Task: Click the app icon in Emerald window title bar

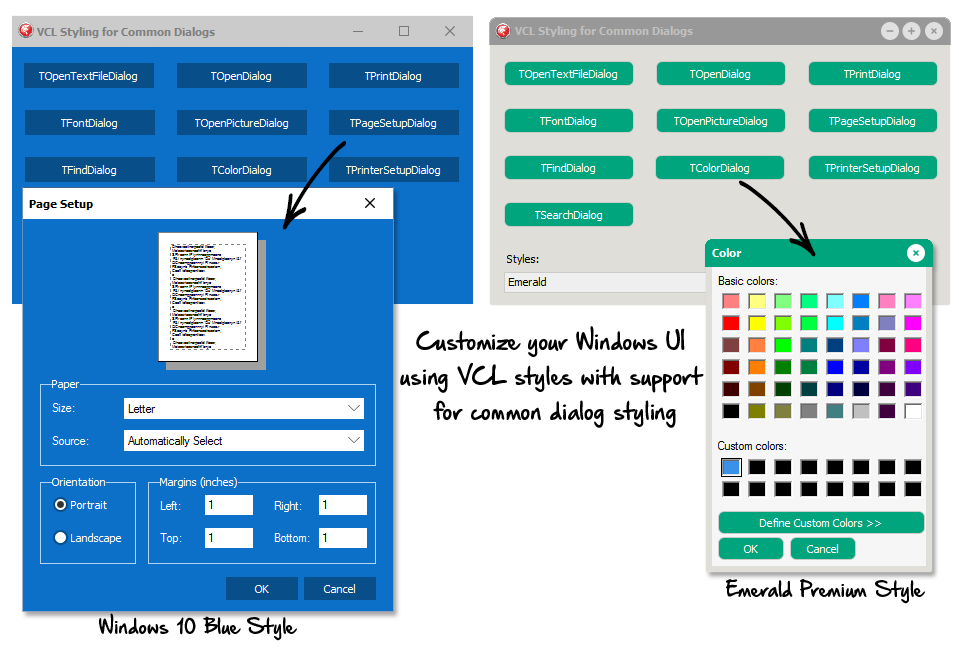Action: [x=503, y=31]
